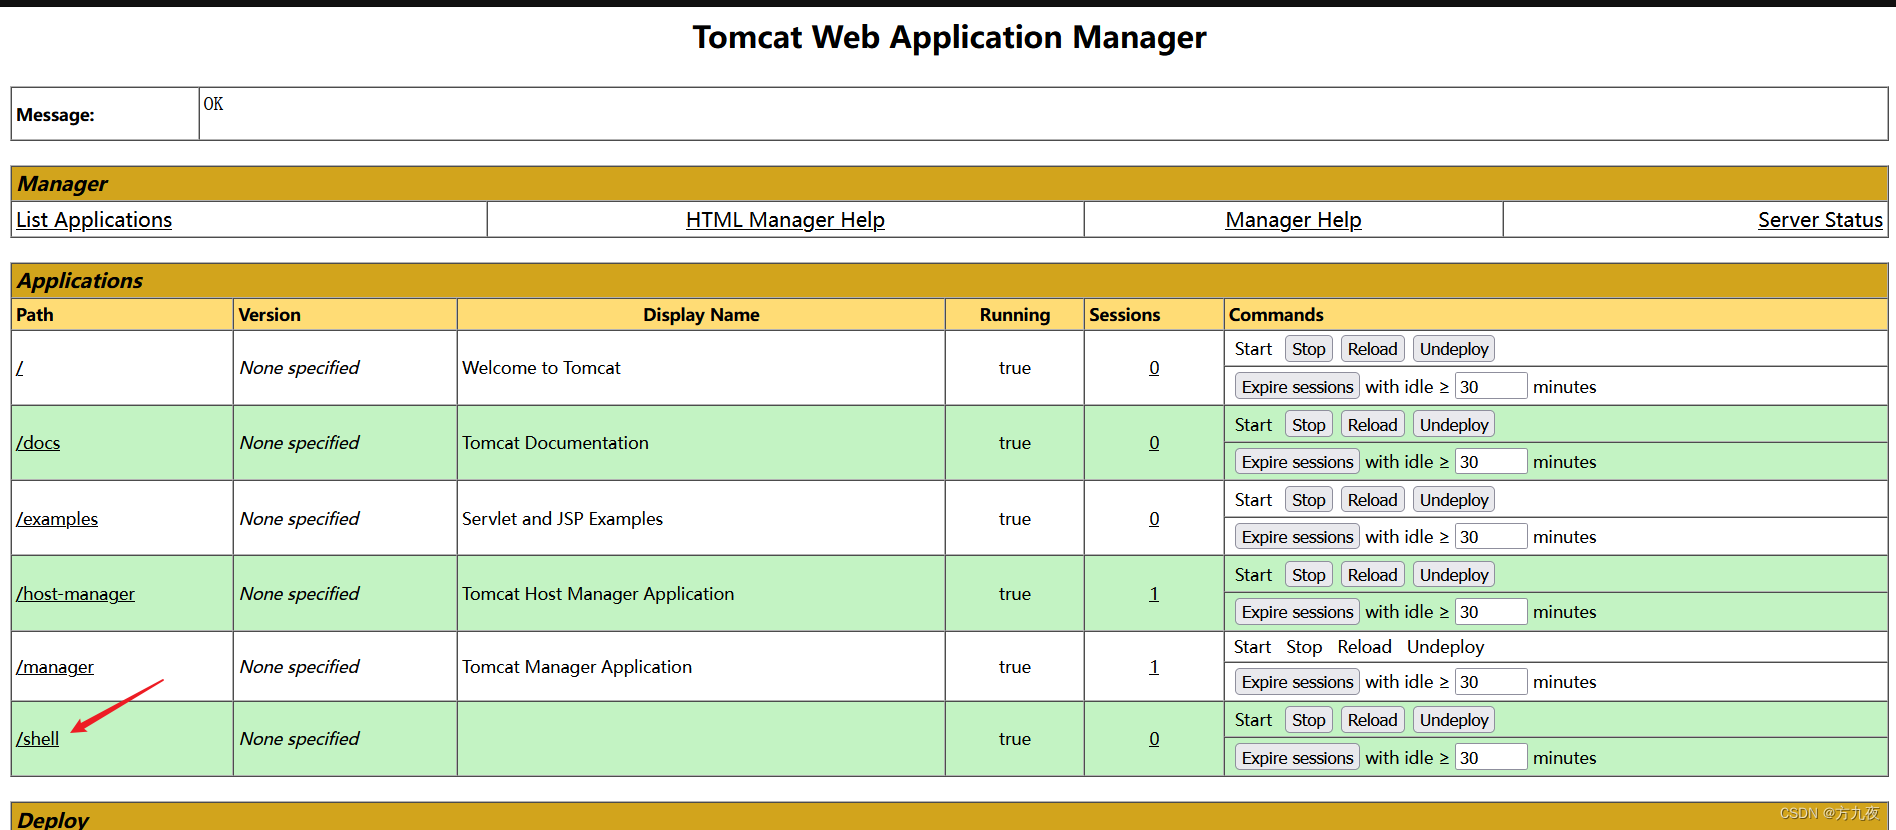
Task: Open the root "/" path link
Action: click(20, 368)
